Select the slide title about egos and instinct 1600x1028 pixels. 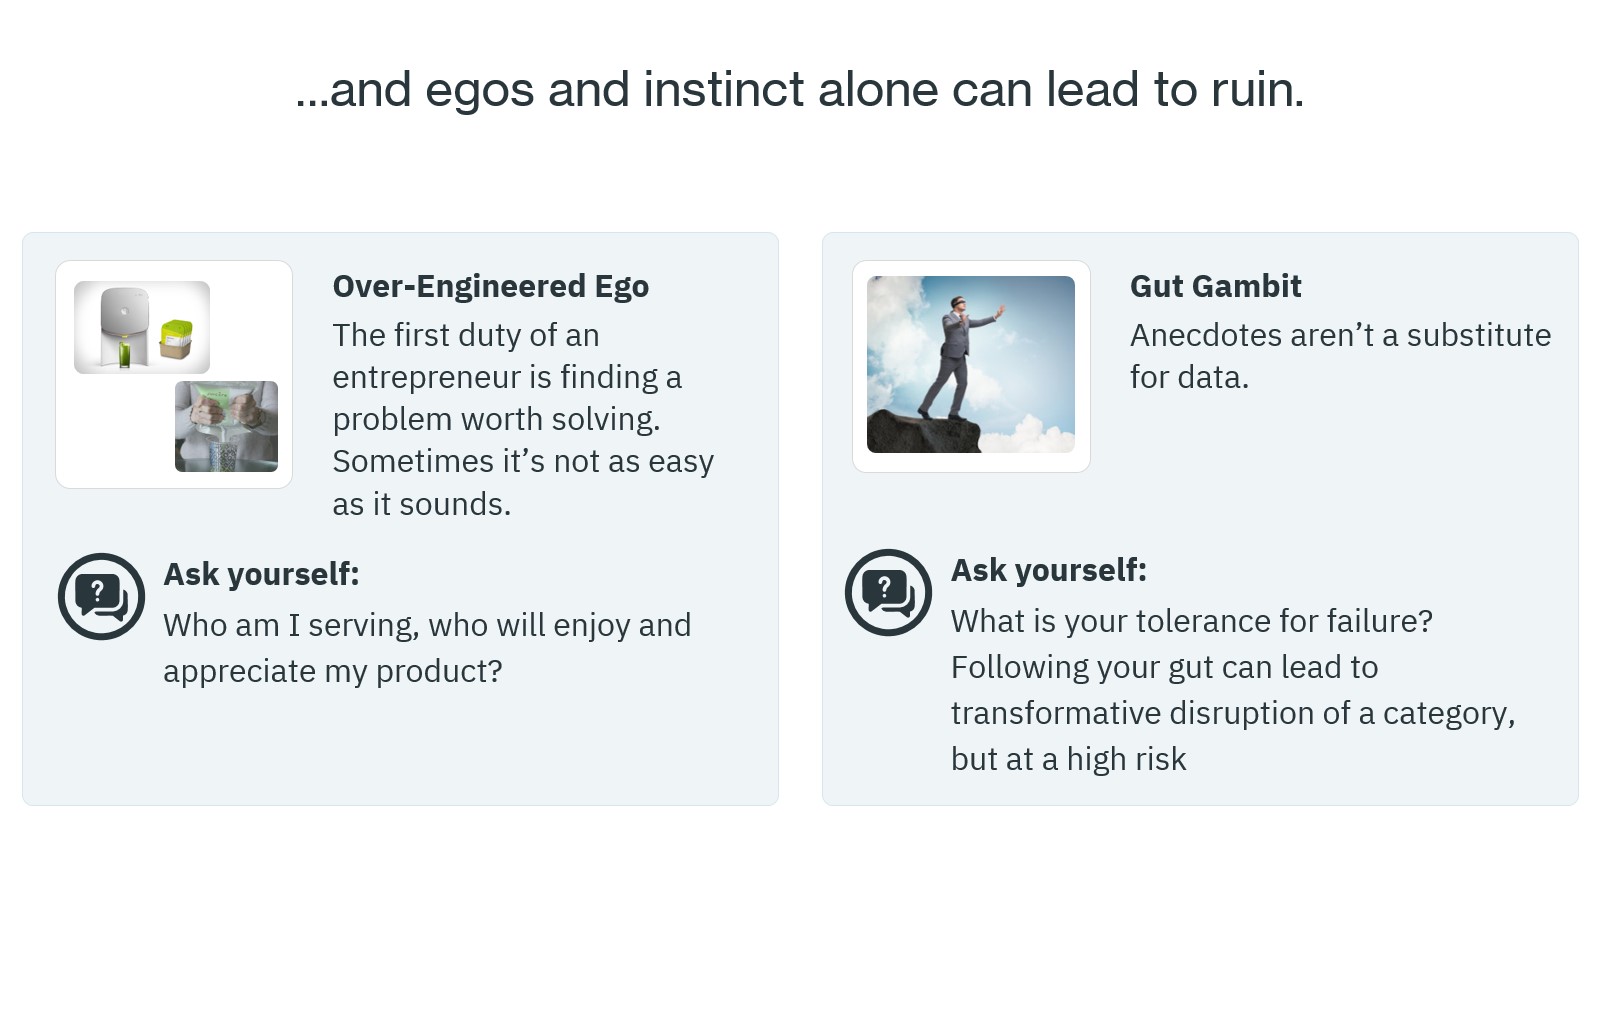tap(800, 89)
